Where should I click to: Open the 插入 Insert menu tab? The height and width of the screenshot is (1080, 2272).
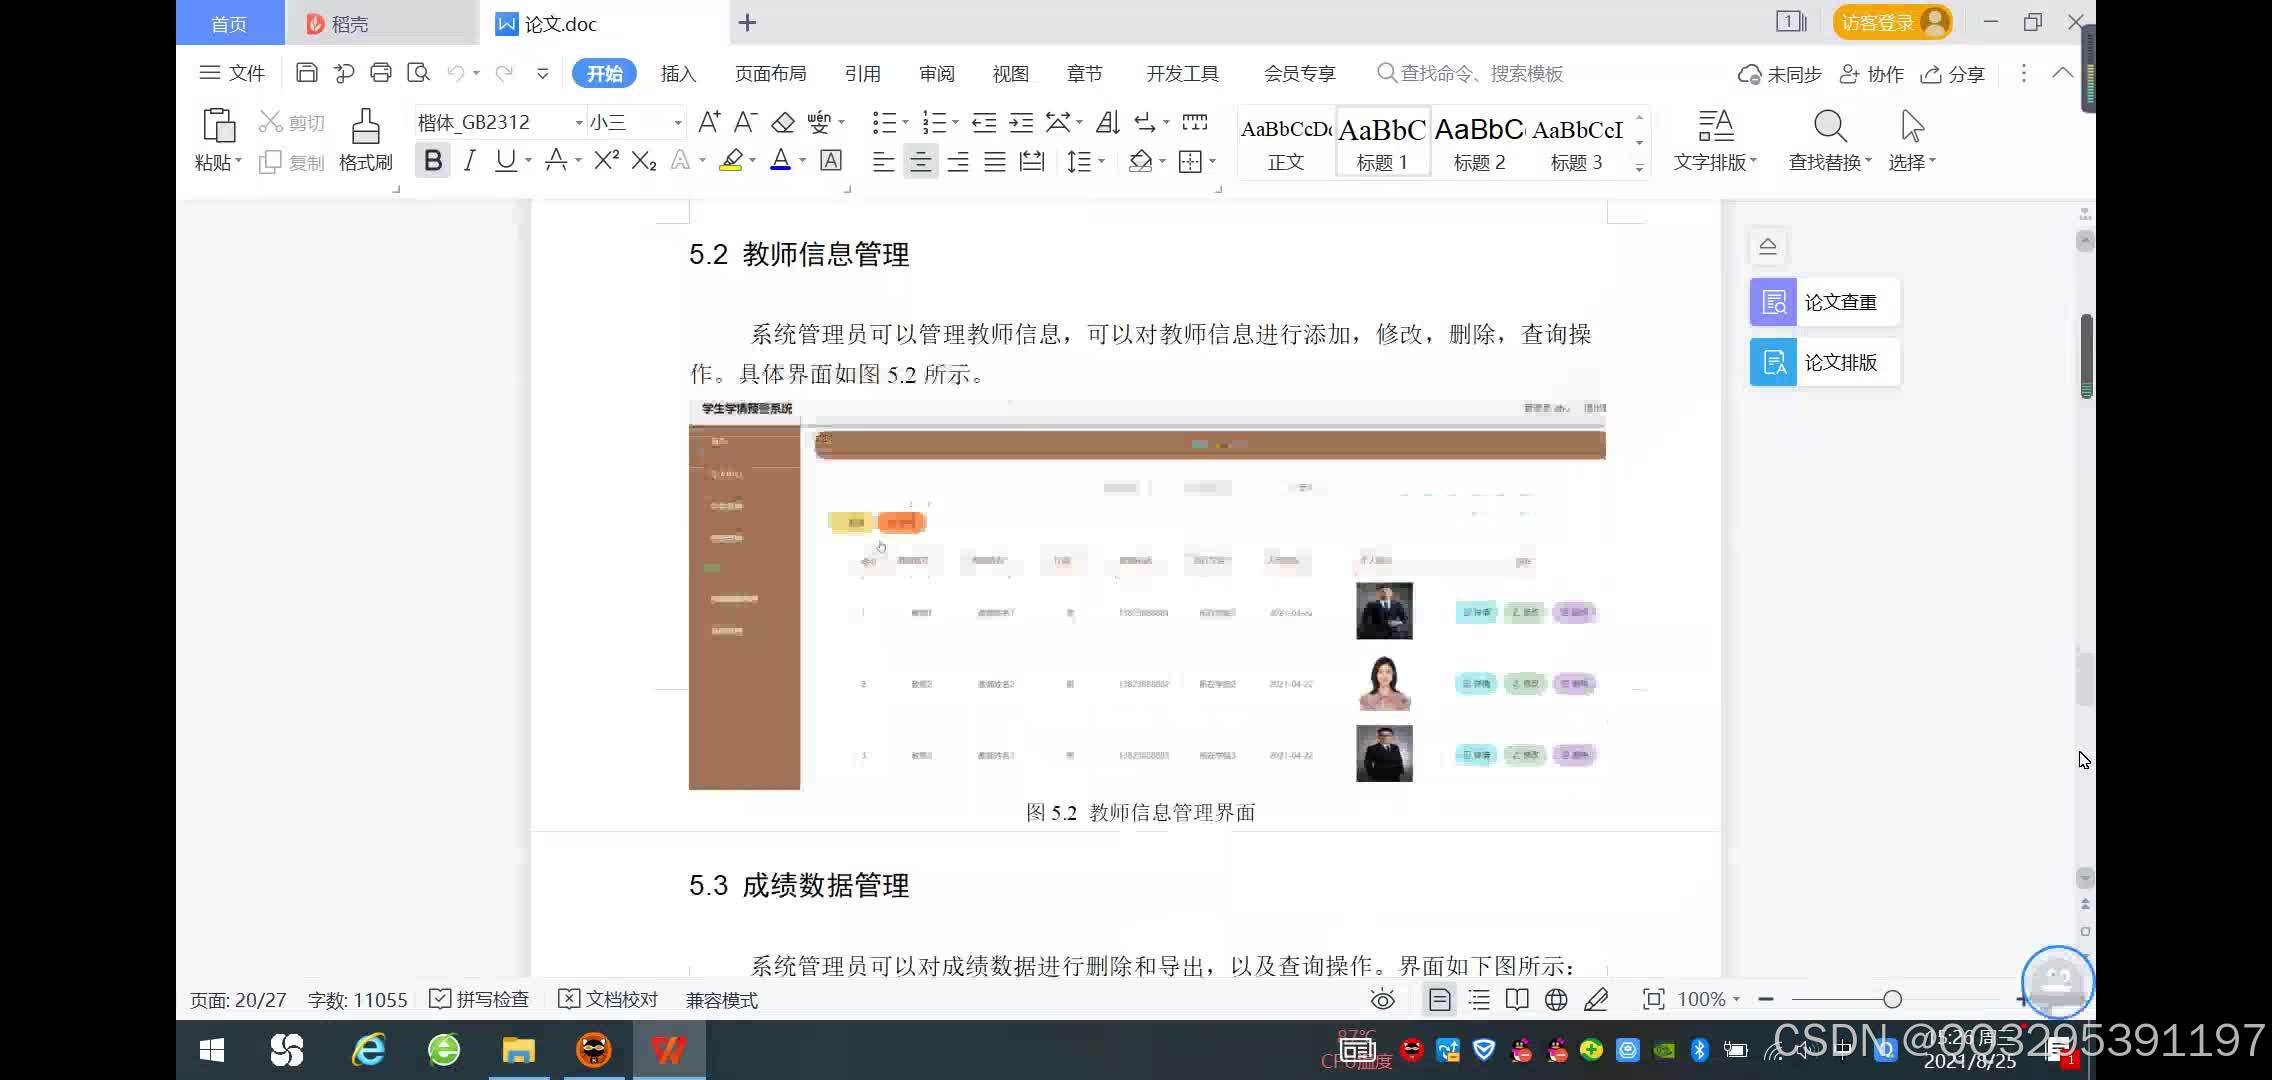[678, 74]
